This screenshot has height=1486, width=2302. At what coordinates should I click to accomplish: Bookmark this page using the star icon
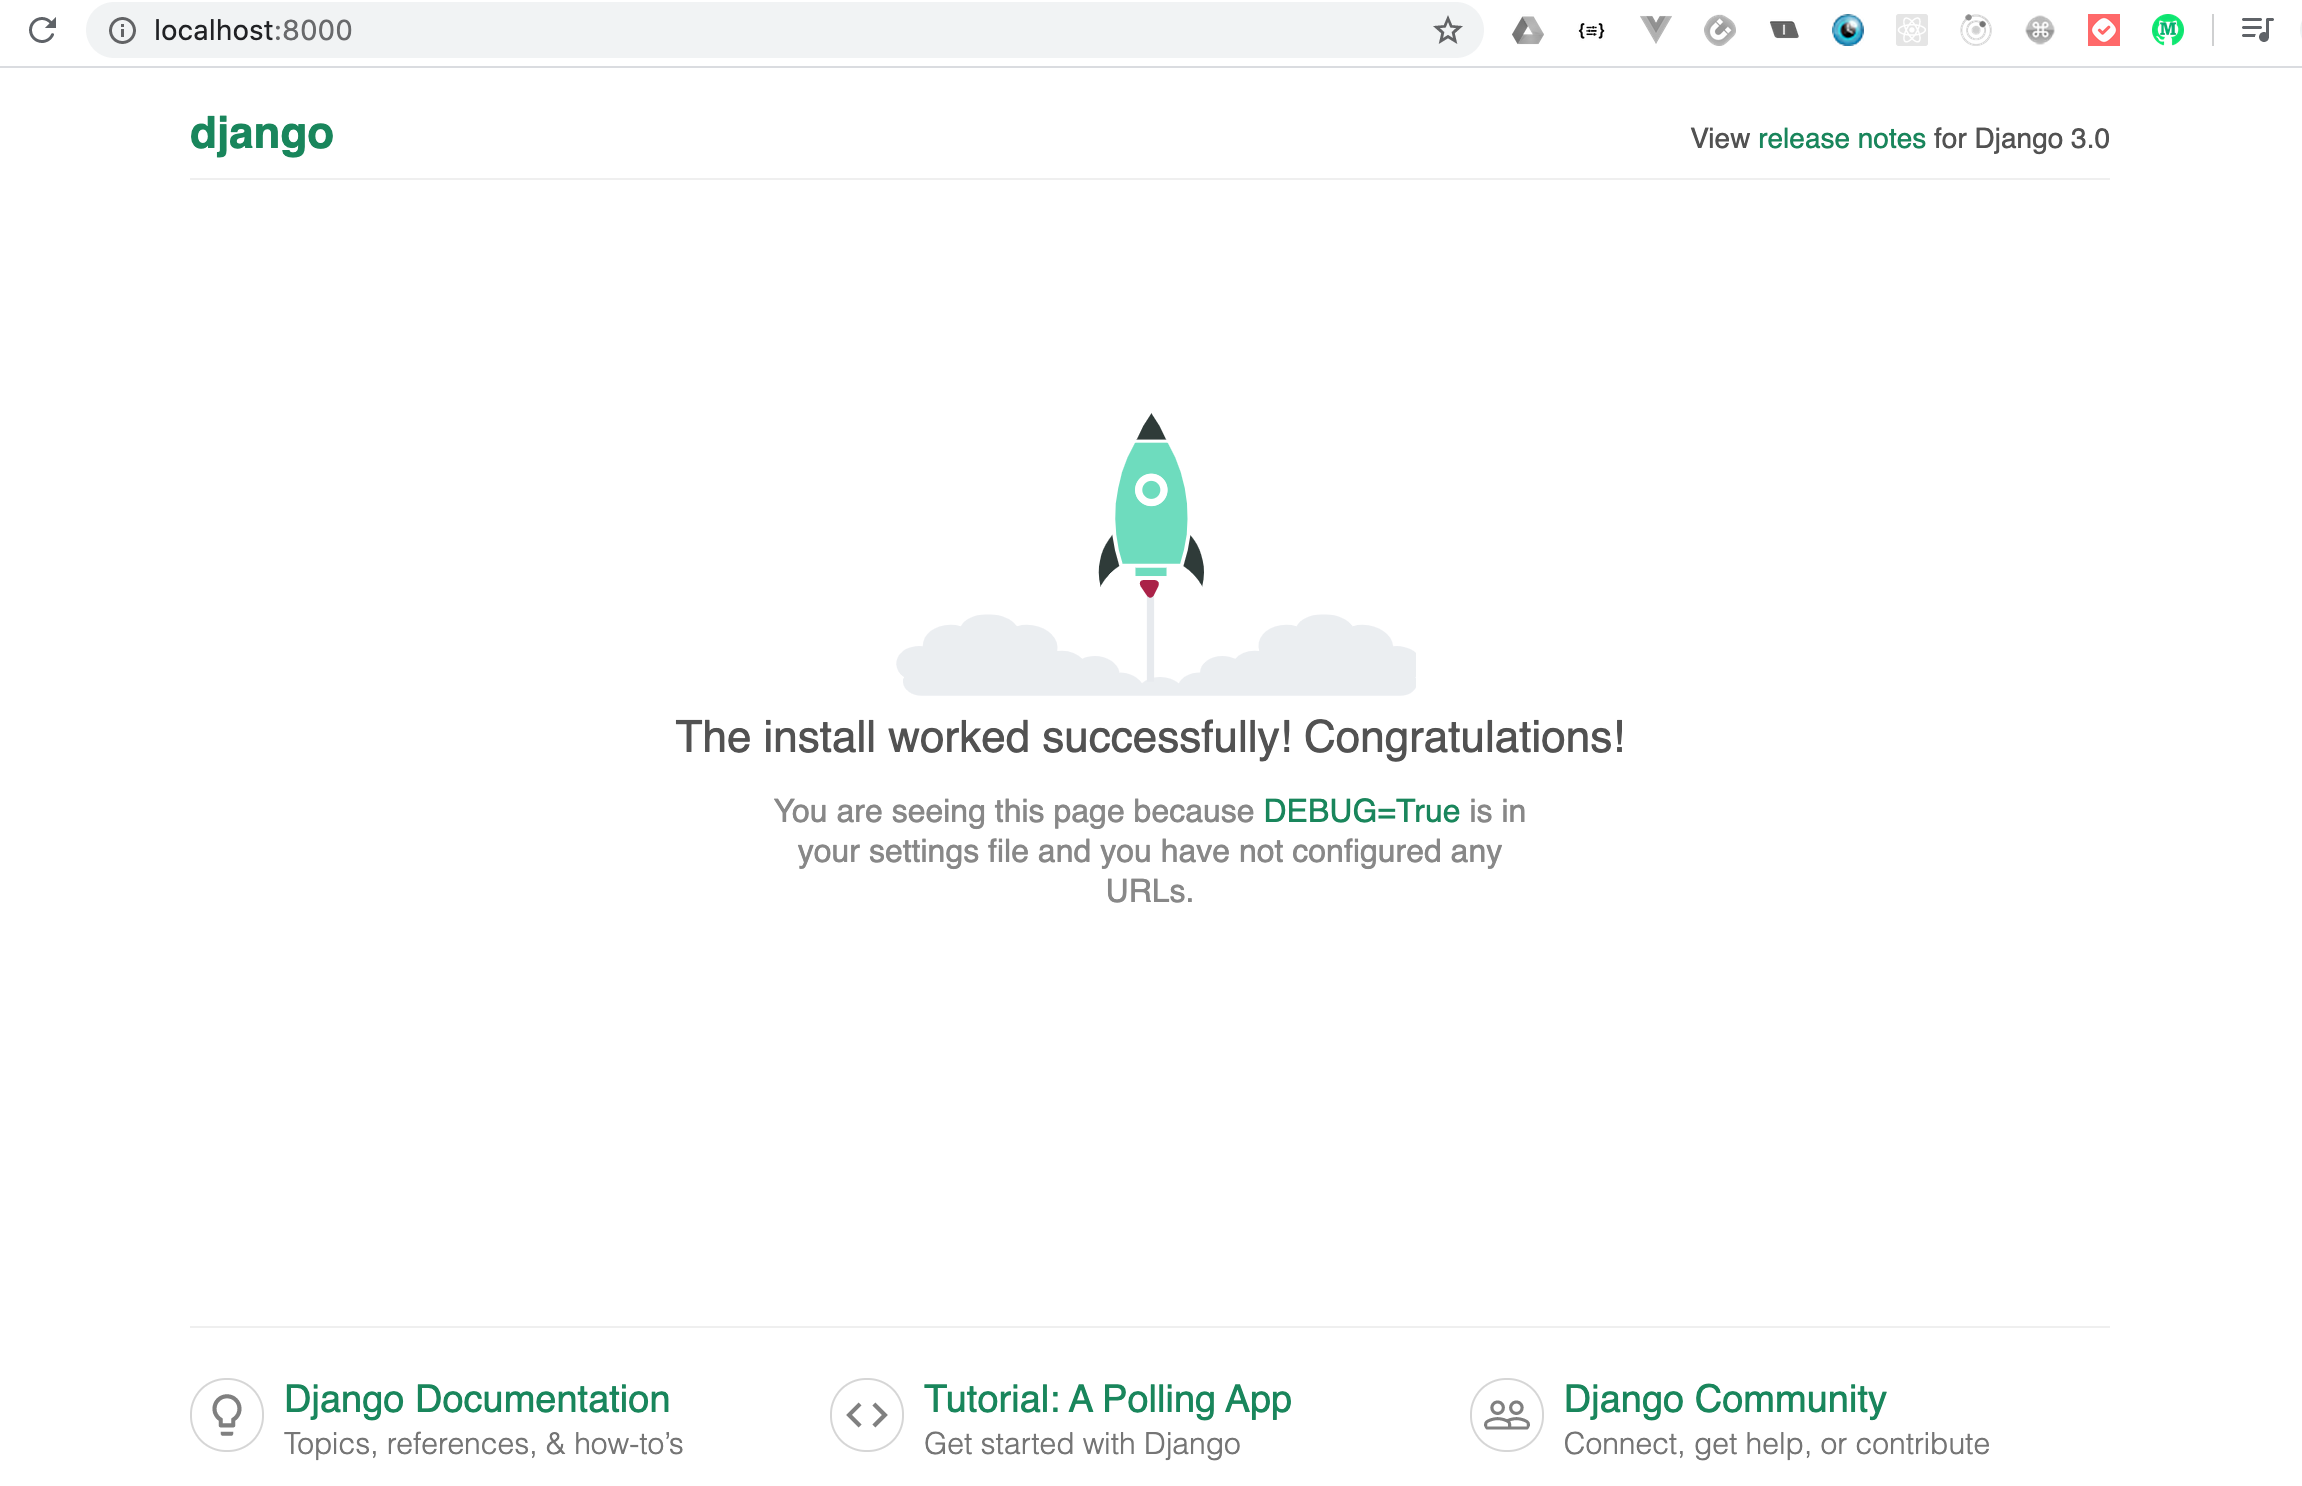[x=1446, y=30]
